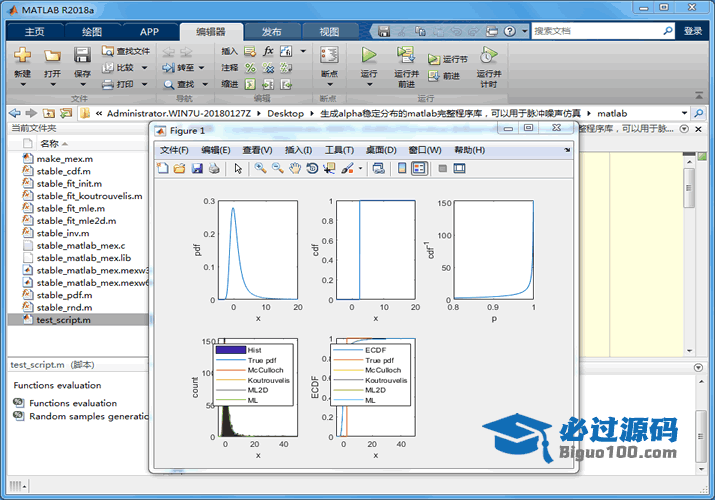The image size is (715, 500).
Task: Click the Breakpoints (断点) icon
Action: click(x=329, y=55)
